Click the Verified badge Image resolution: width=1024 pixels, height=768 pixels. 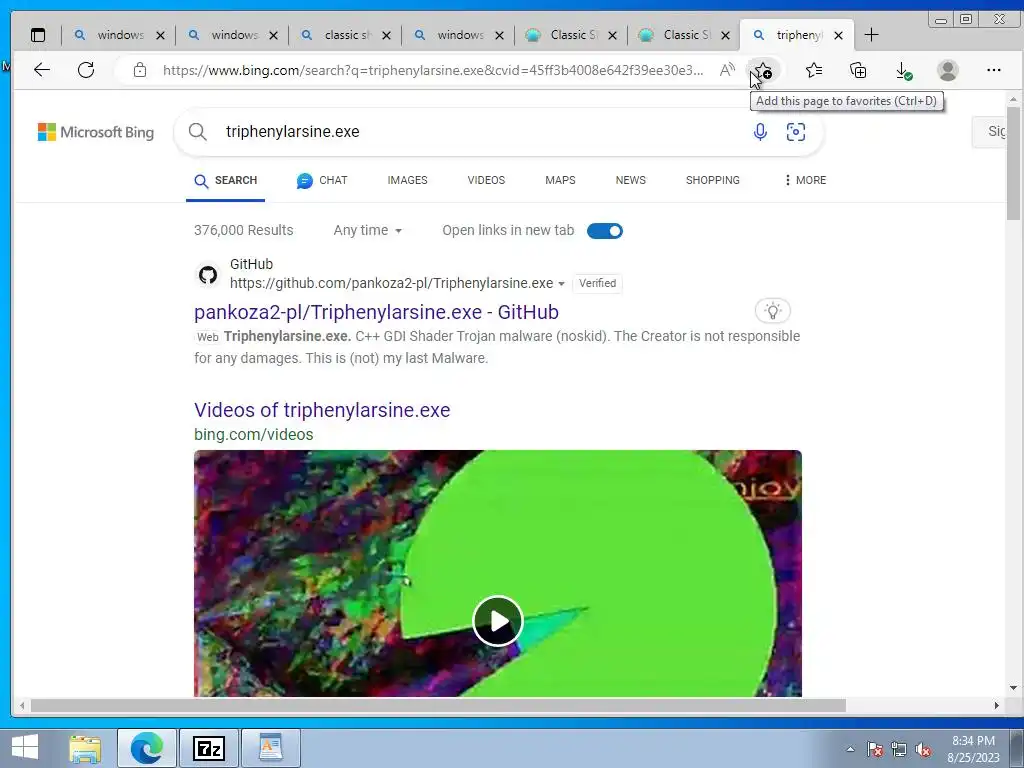coord(597,283)
